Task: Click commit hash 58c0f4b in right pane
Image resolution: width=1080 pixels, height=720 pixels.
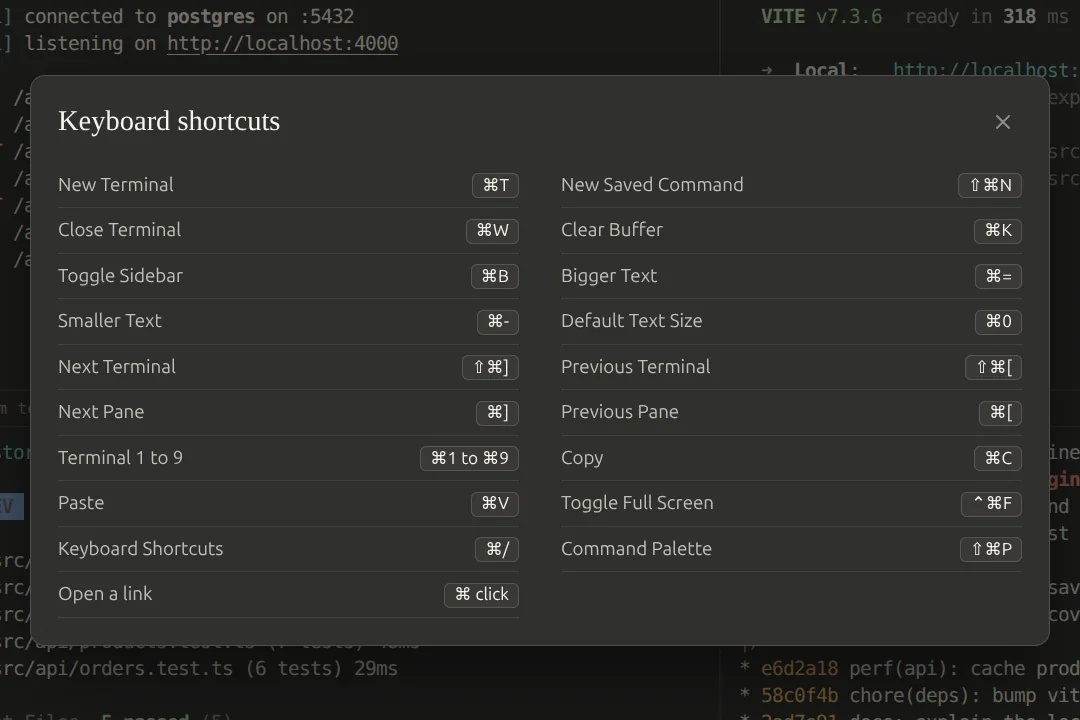Action: 799,695
